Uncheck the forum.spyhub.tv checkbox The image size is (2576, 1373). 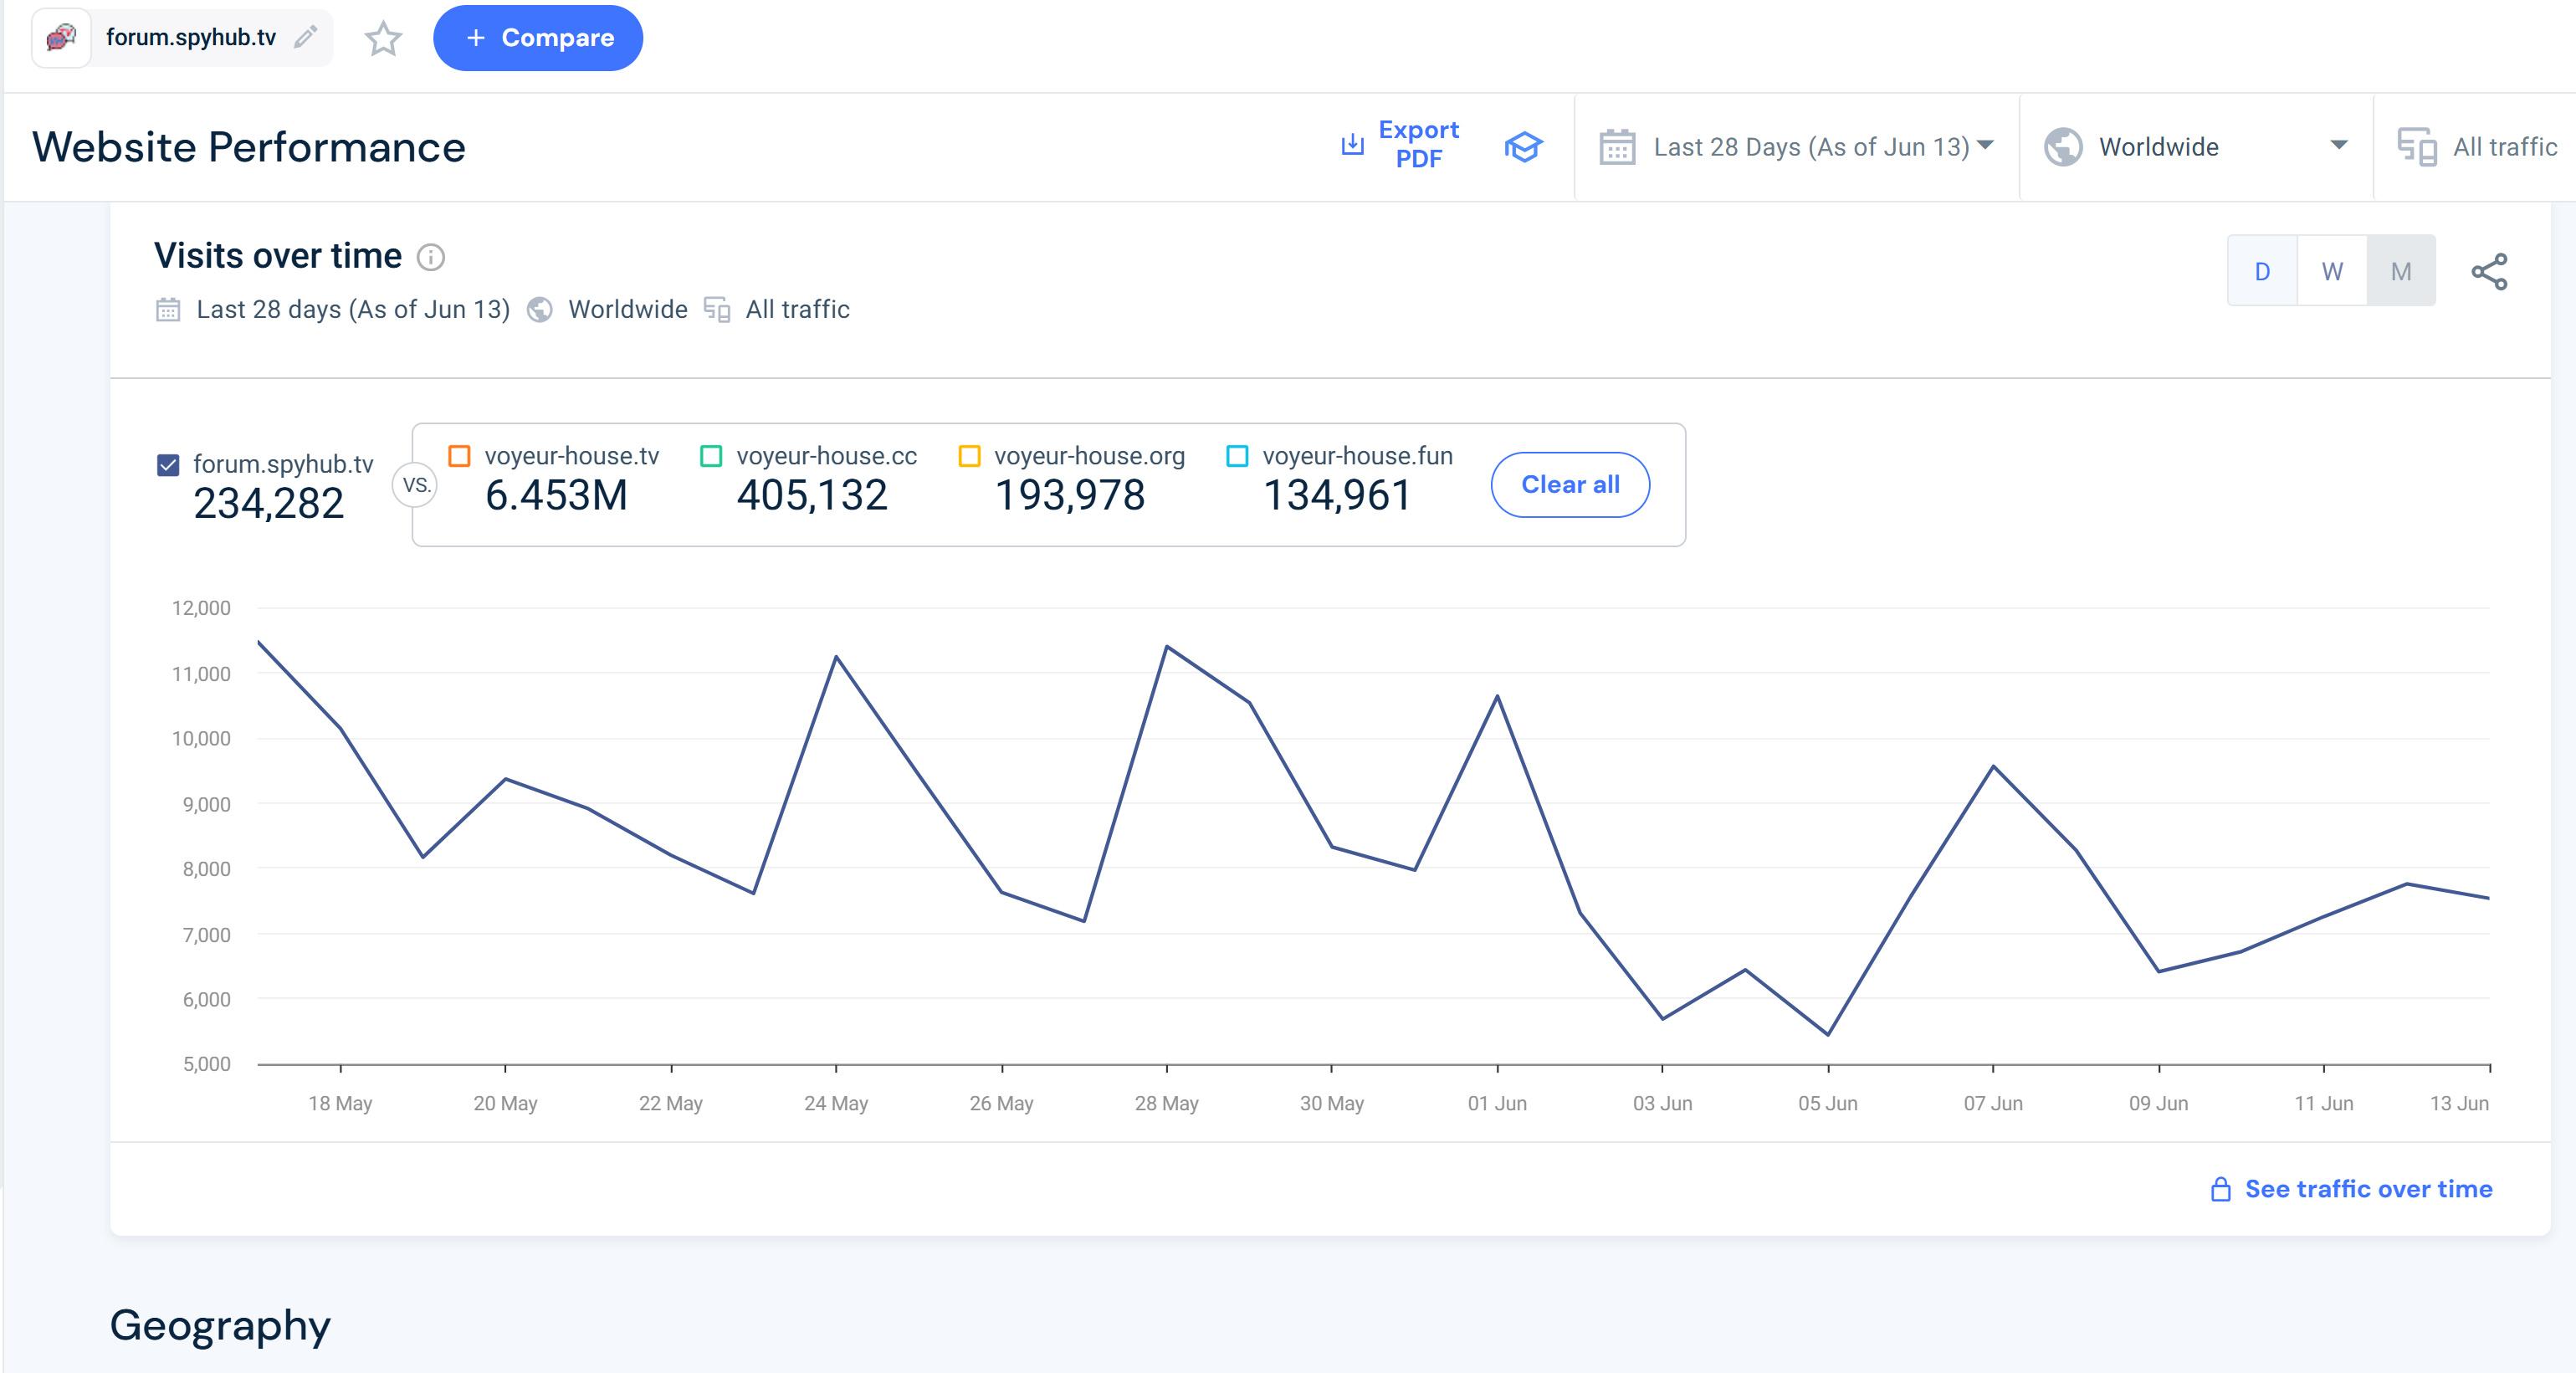[168, 465]
